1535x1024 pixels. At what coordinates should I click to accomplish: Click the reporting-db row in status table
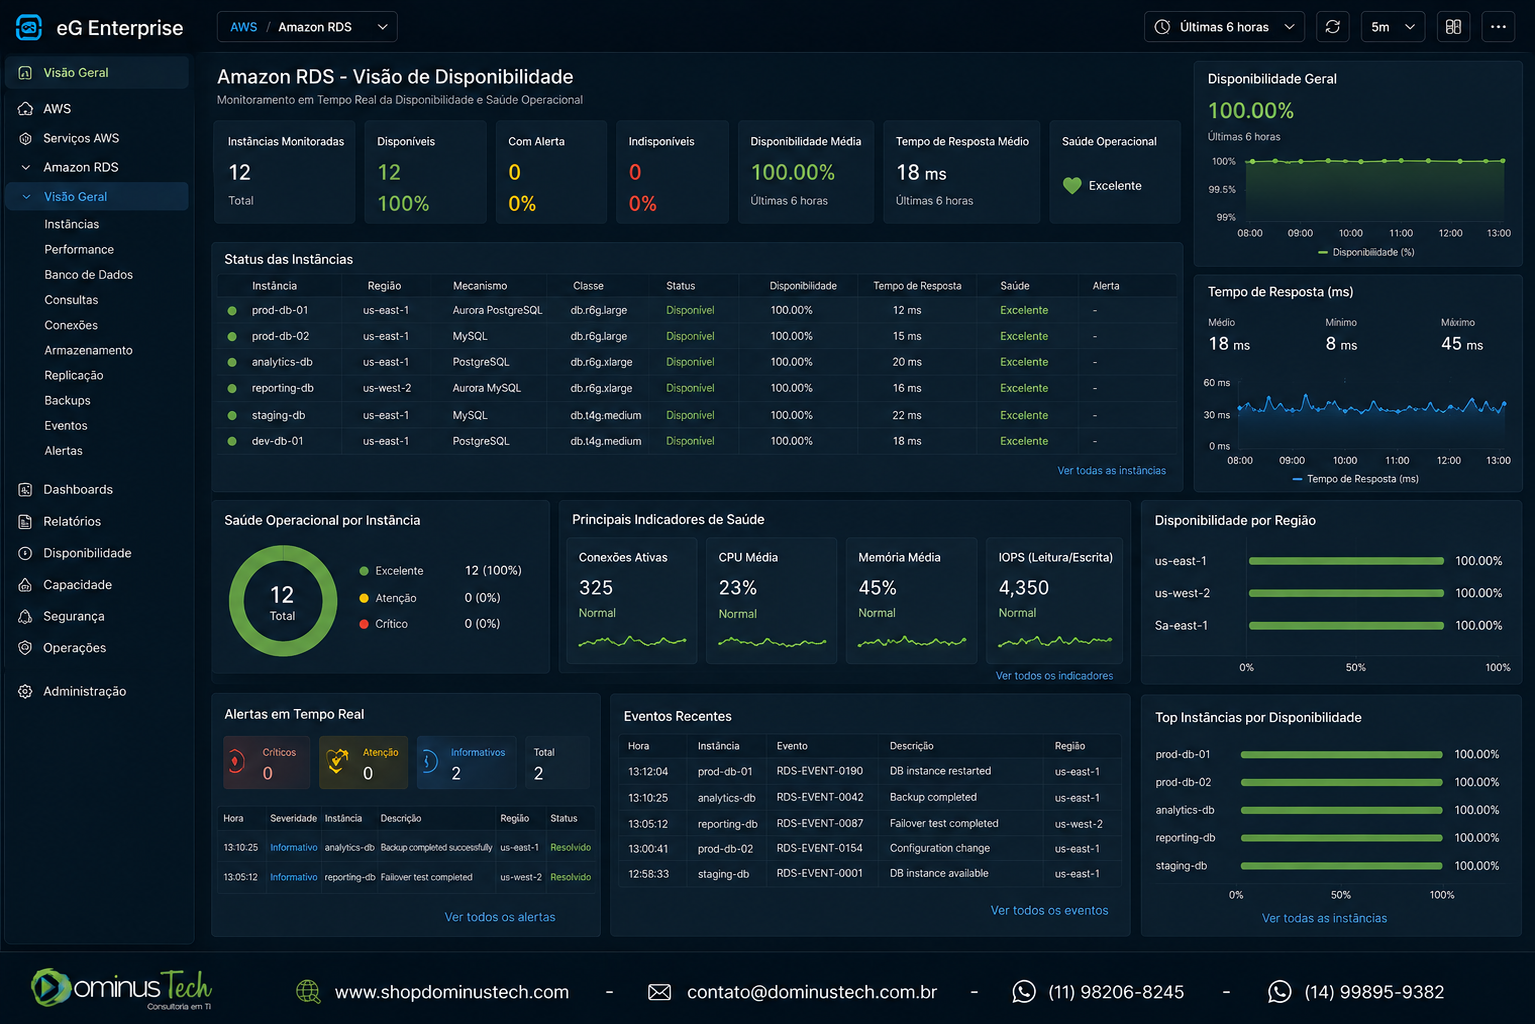click(697, 388)
